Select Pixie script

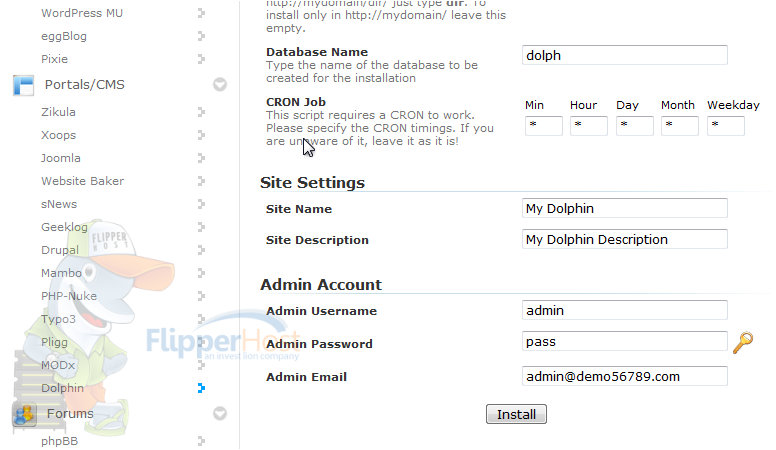[54, 59]
